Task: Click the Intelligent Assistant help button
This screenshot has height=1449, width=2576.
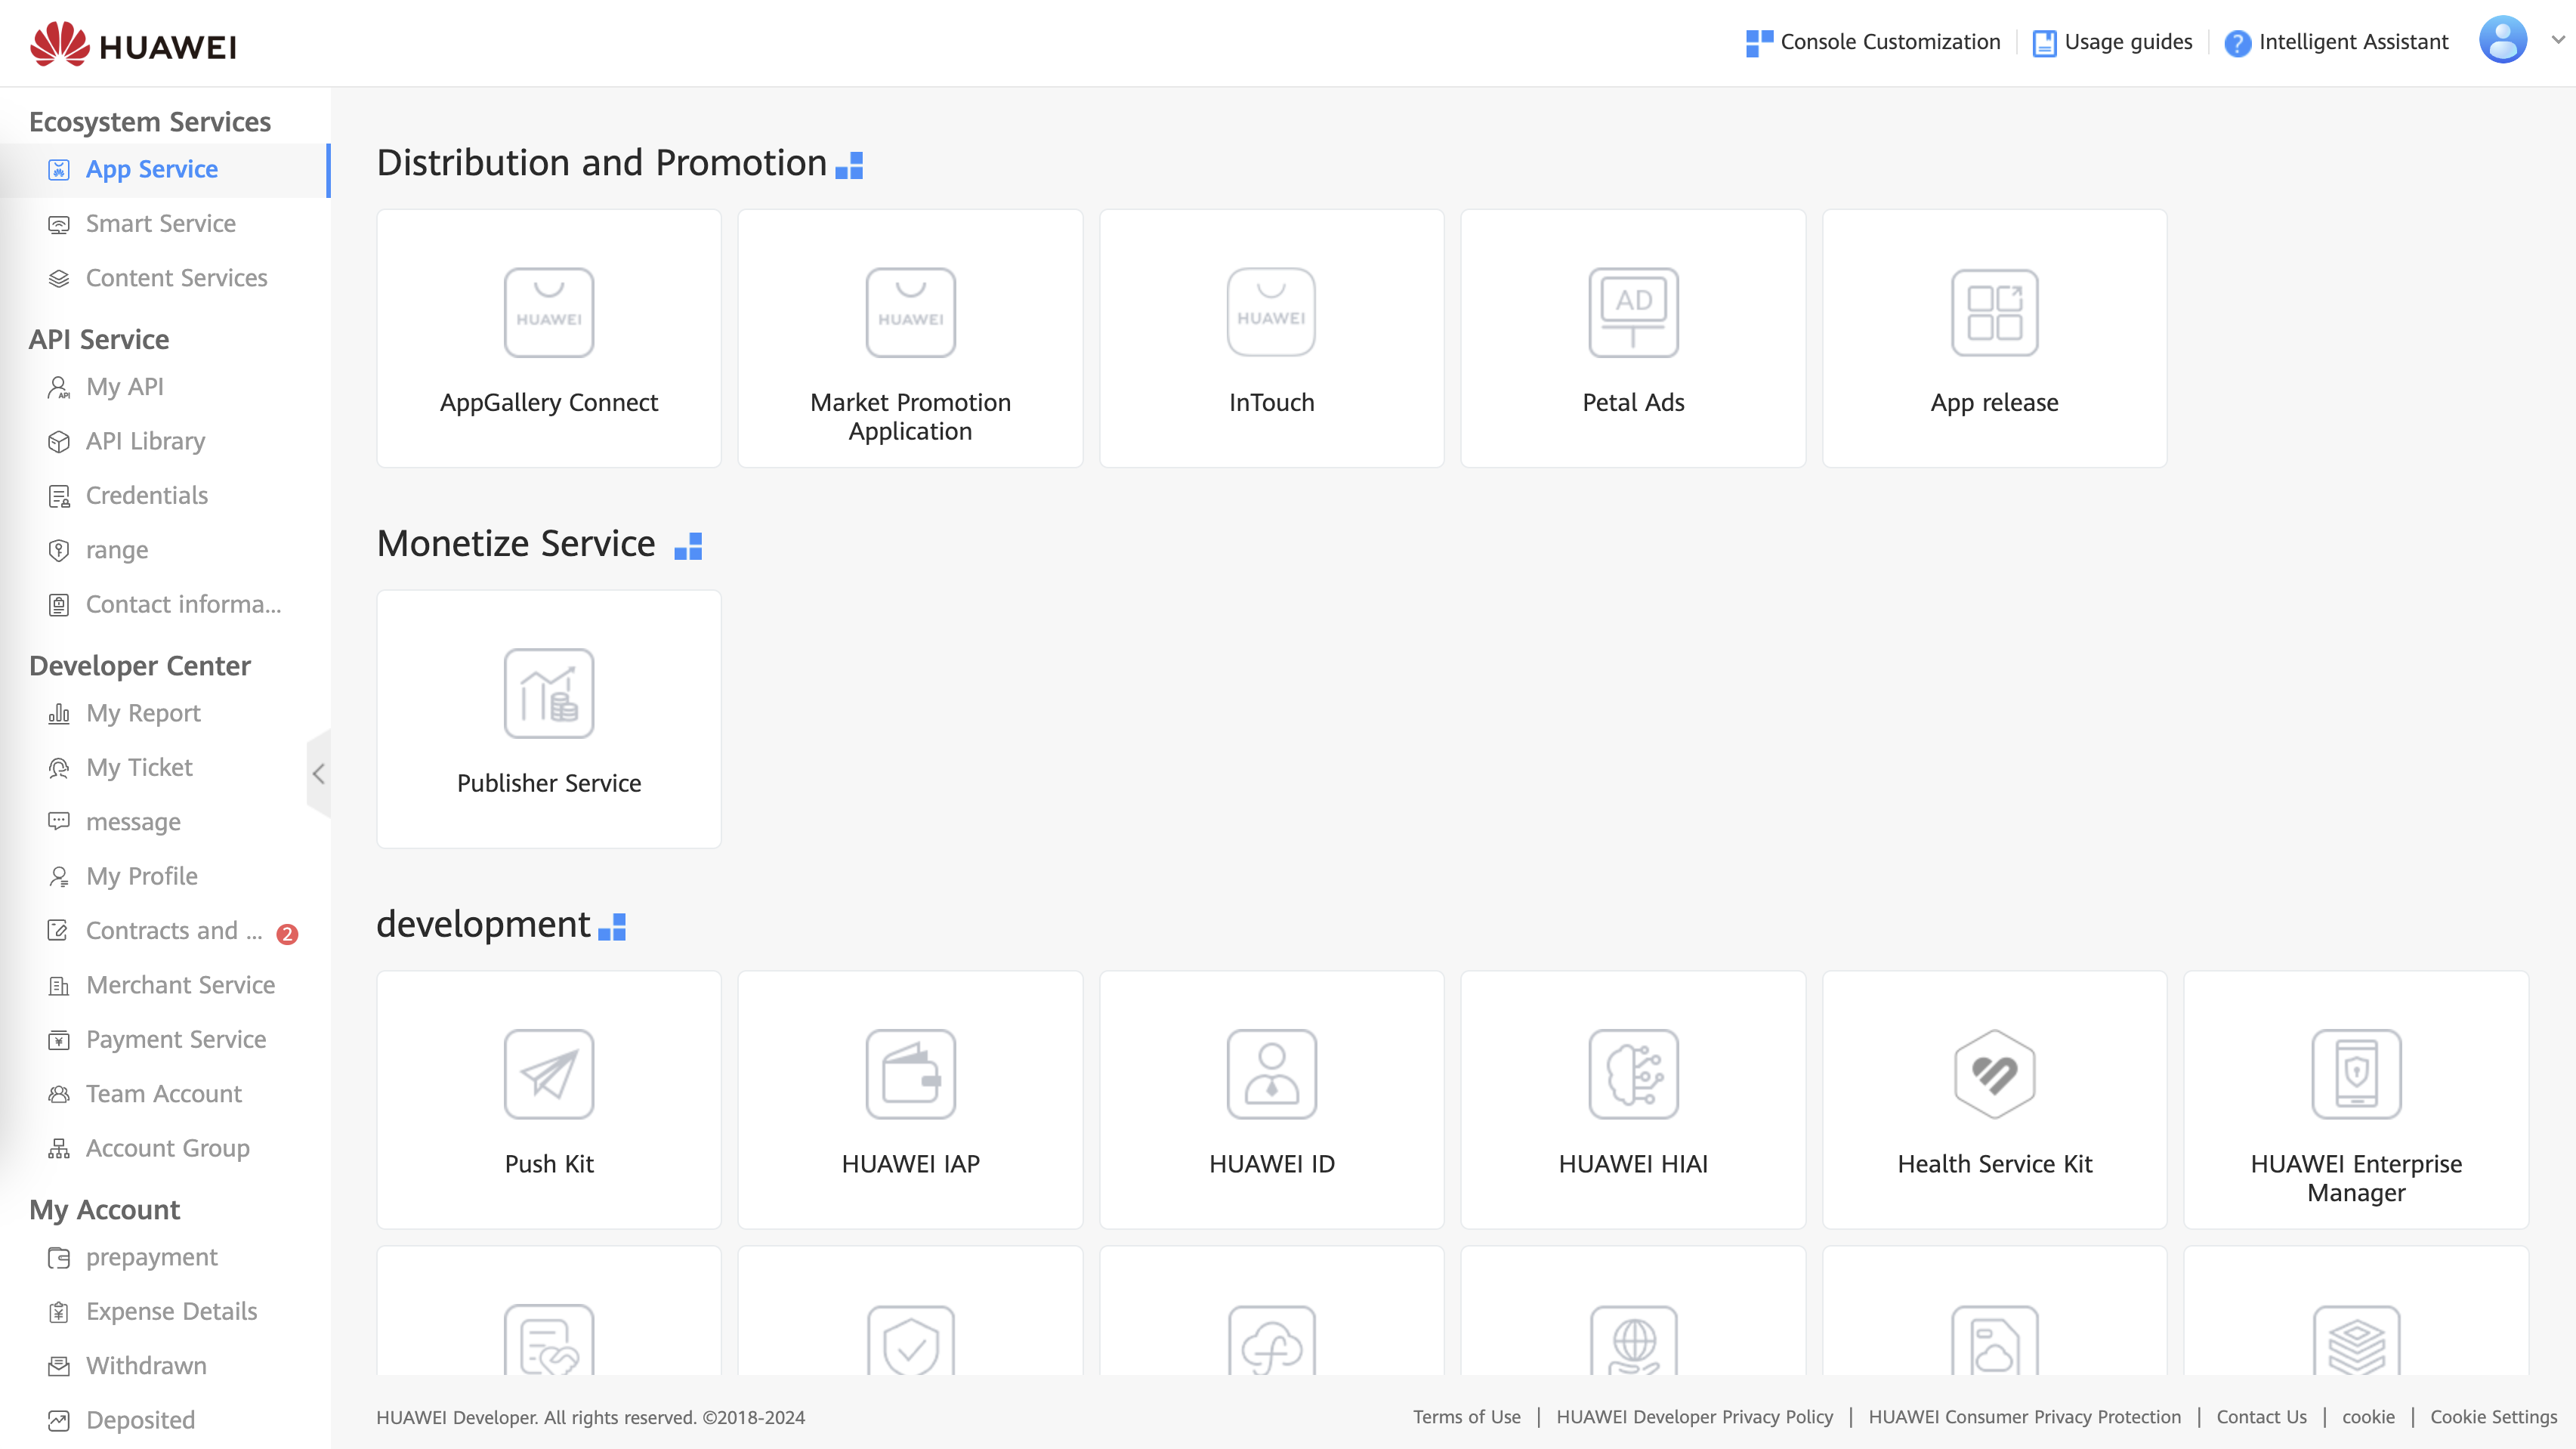Action: 2336,42
